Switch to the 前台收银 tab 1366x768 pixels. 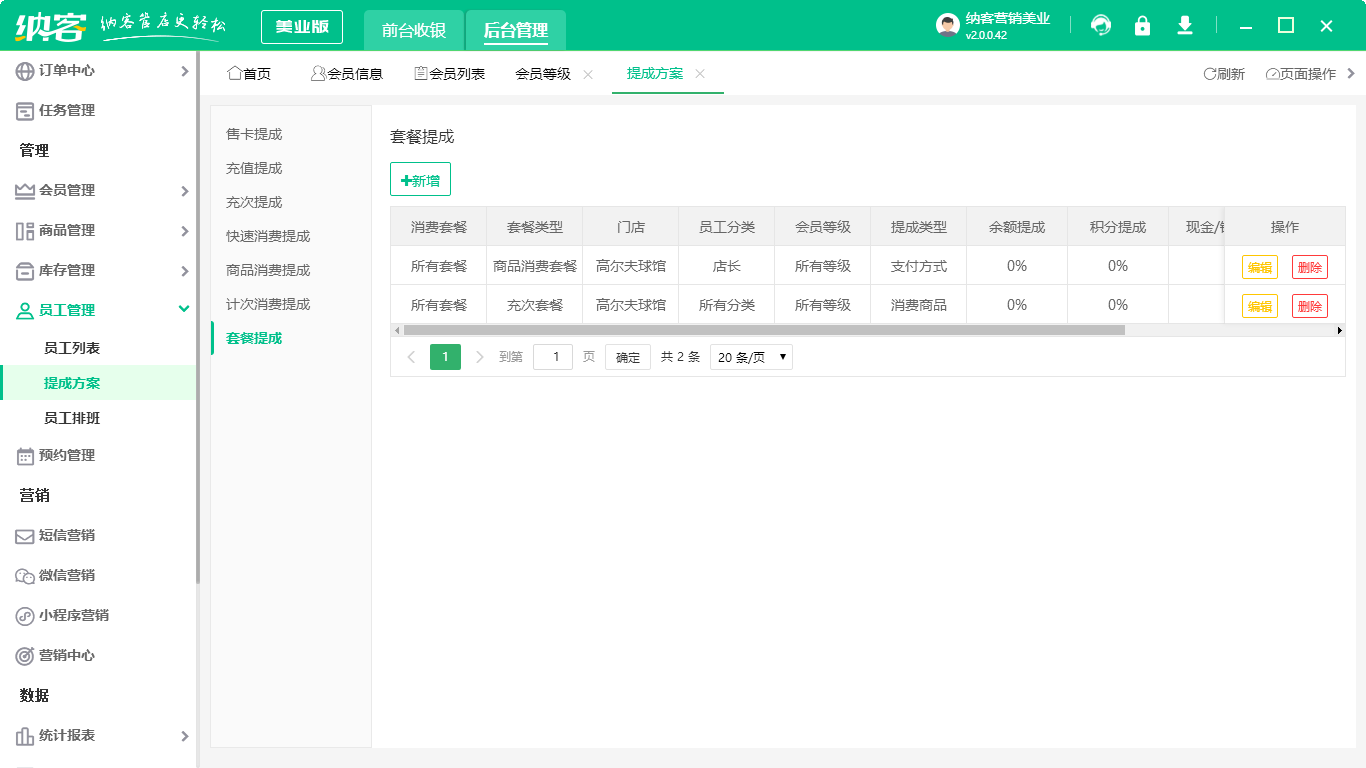click(x=414, y=31)
